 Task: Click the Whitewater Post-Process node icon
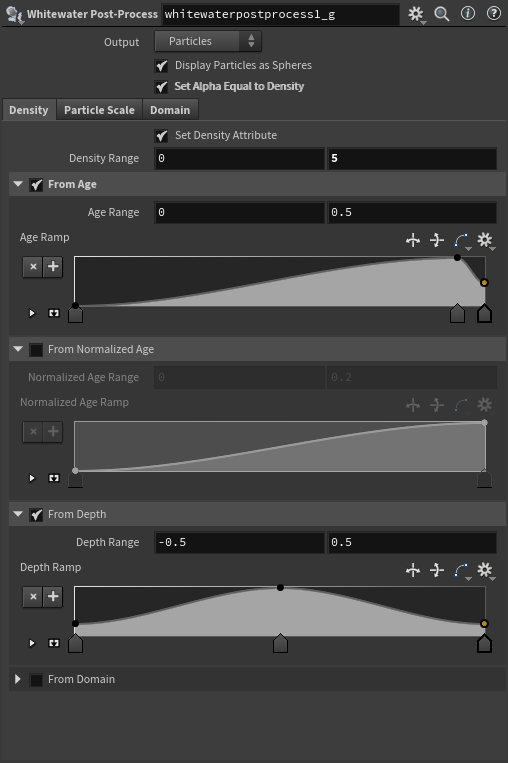[x=14, y=15]
